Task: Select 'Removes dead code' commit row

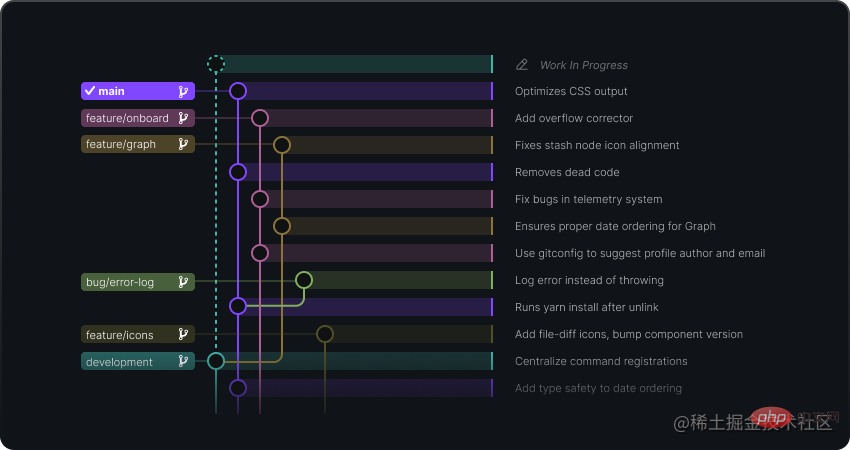Action: click(x=567, y=173)
